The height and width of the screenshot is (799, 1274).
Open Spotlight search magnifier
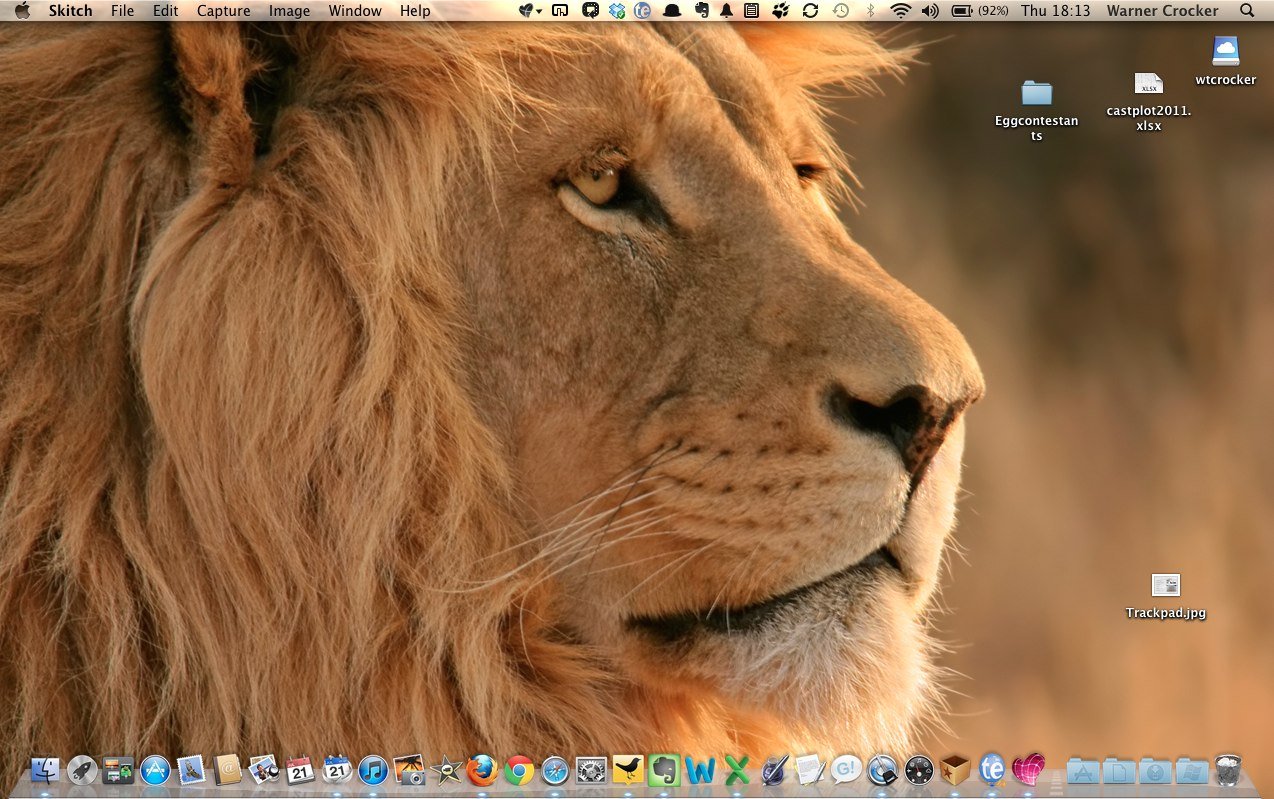1246,11
